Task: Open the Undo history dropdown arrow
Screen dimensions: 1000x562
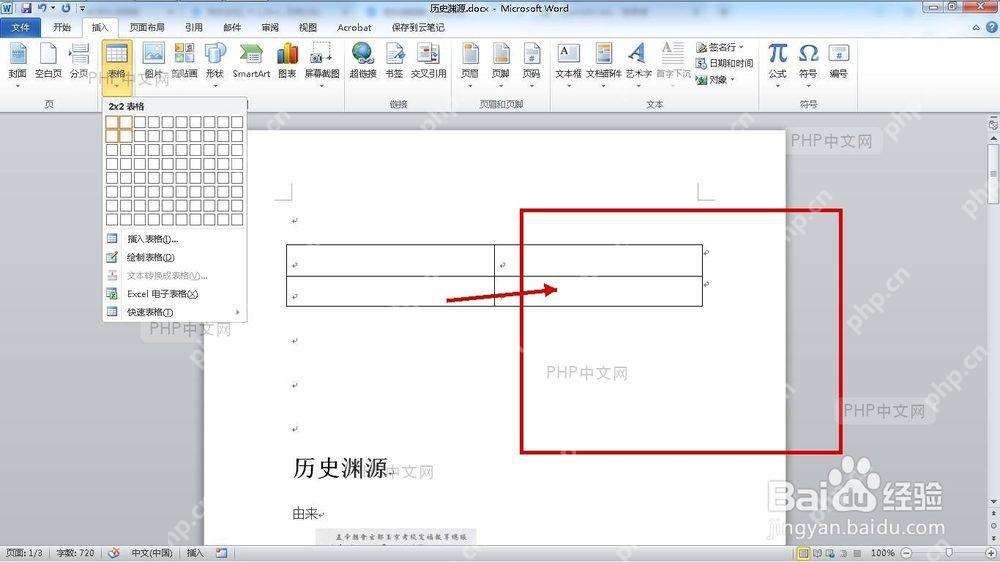Action: pyautogui.click(x=52, y=8)
